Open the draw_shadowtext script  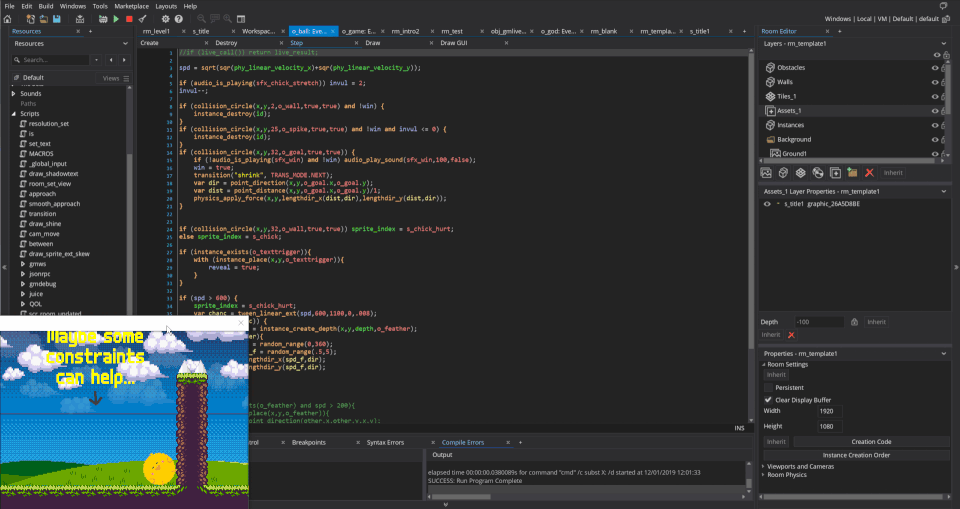click(x=53, y=174)
